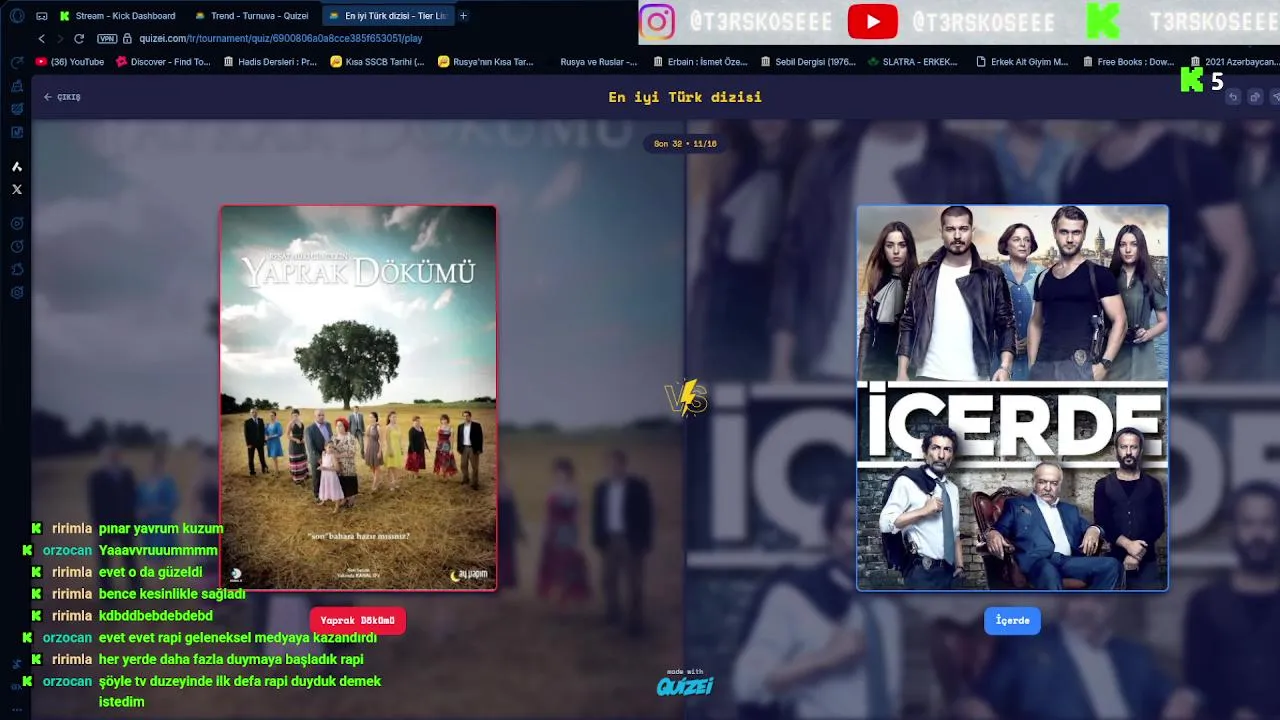1280x720 pixels.
Task: Open the Discover - Find To... bookmark
Action: 163,62
